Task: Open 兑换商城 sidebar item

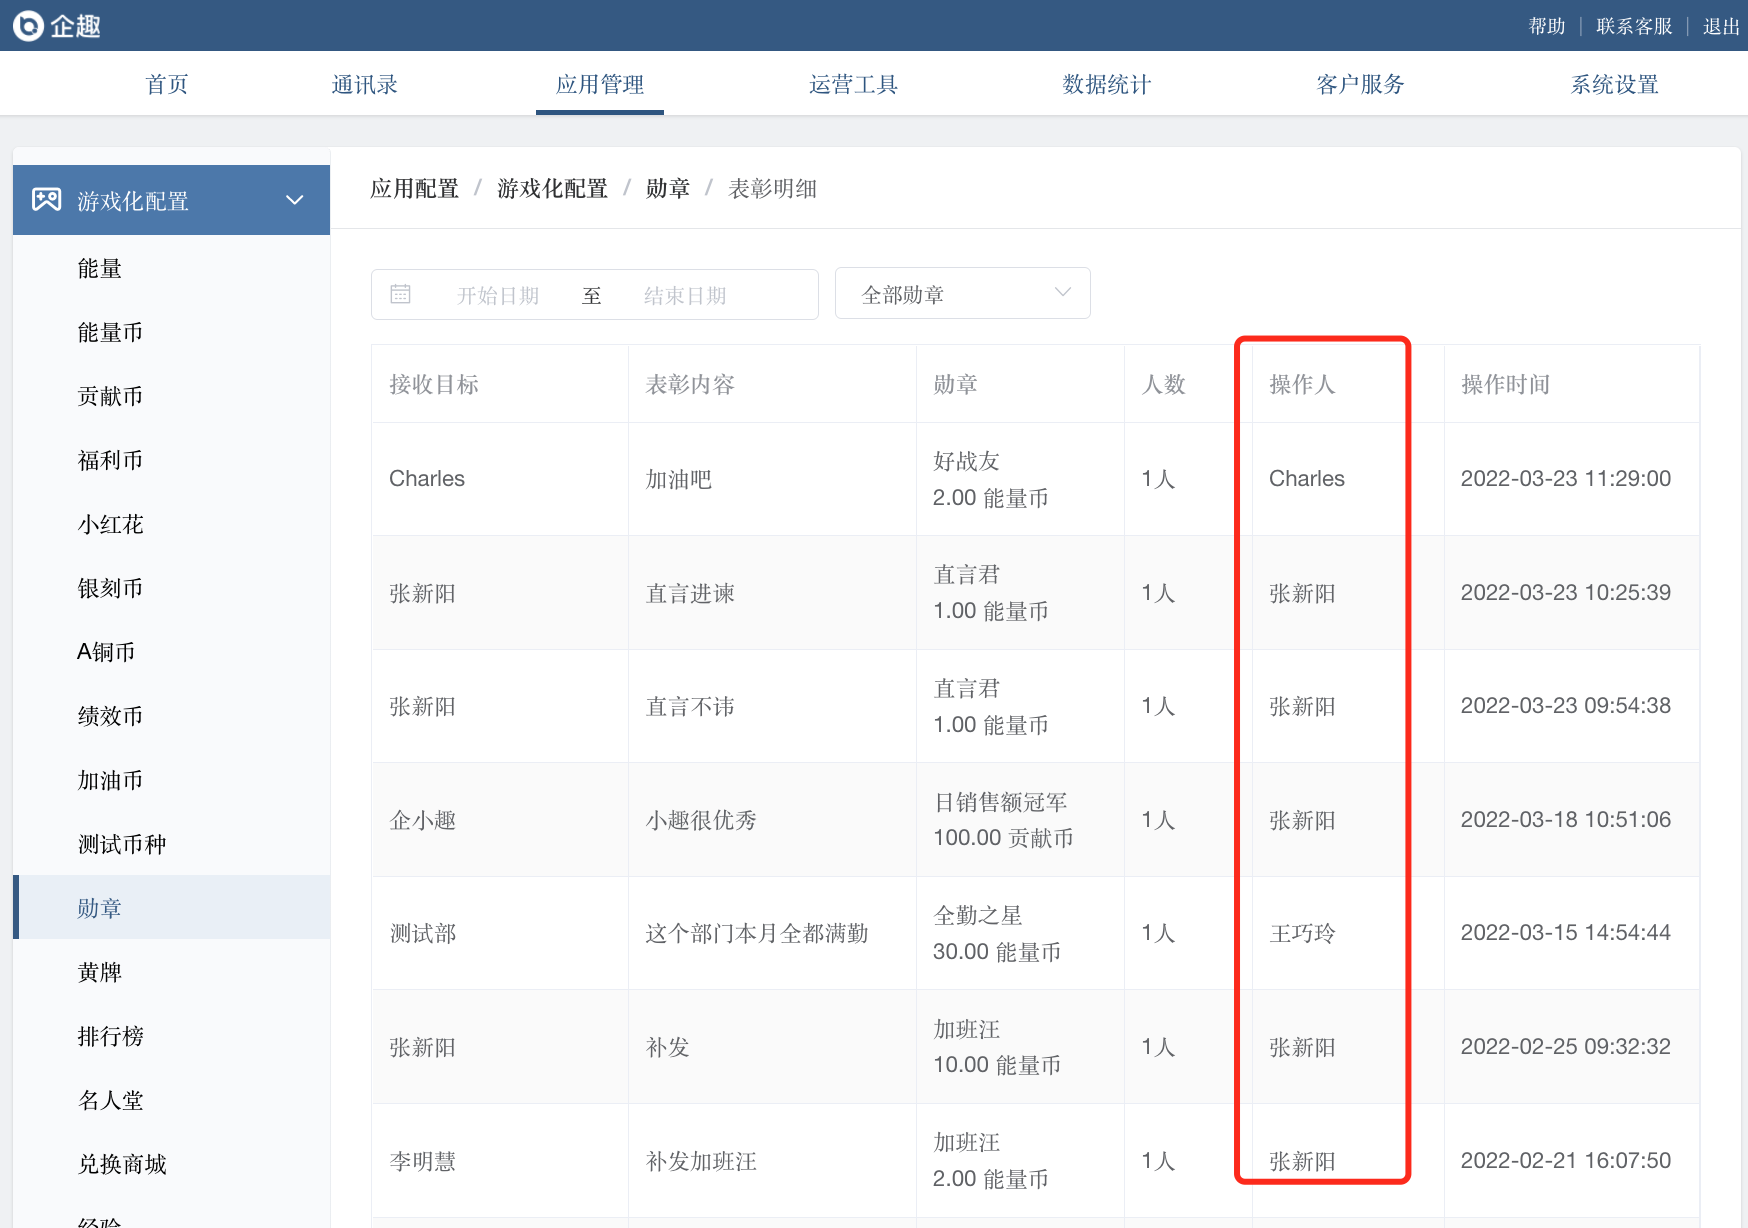Action: point(171,1164)
